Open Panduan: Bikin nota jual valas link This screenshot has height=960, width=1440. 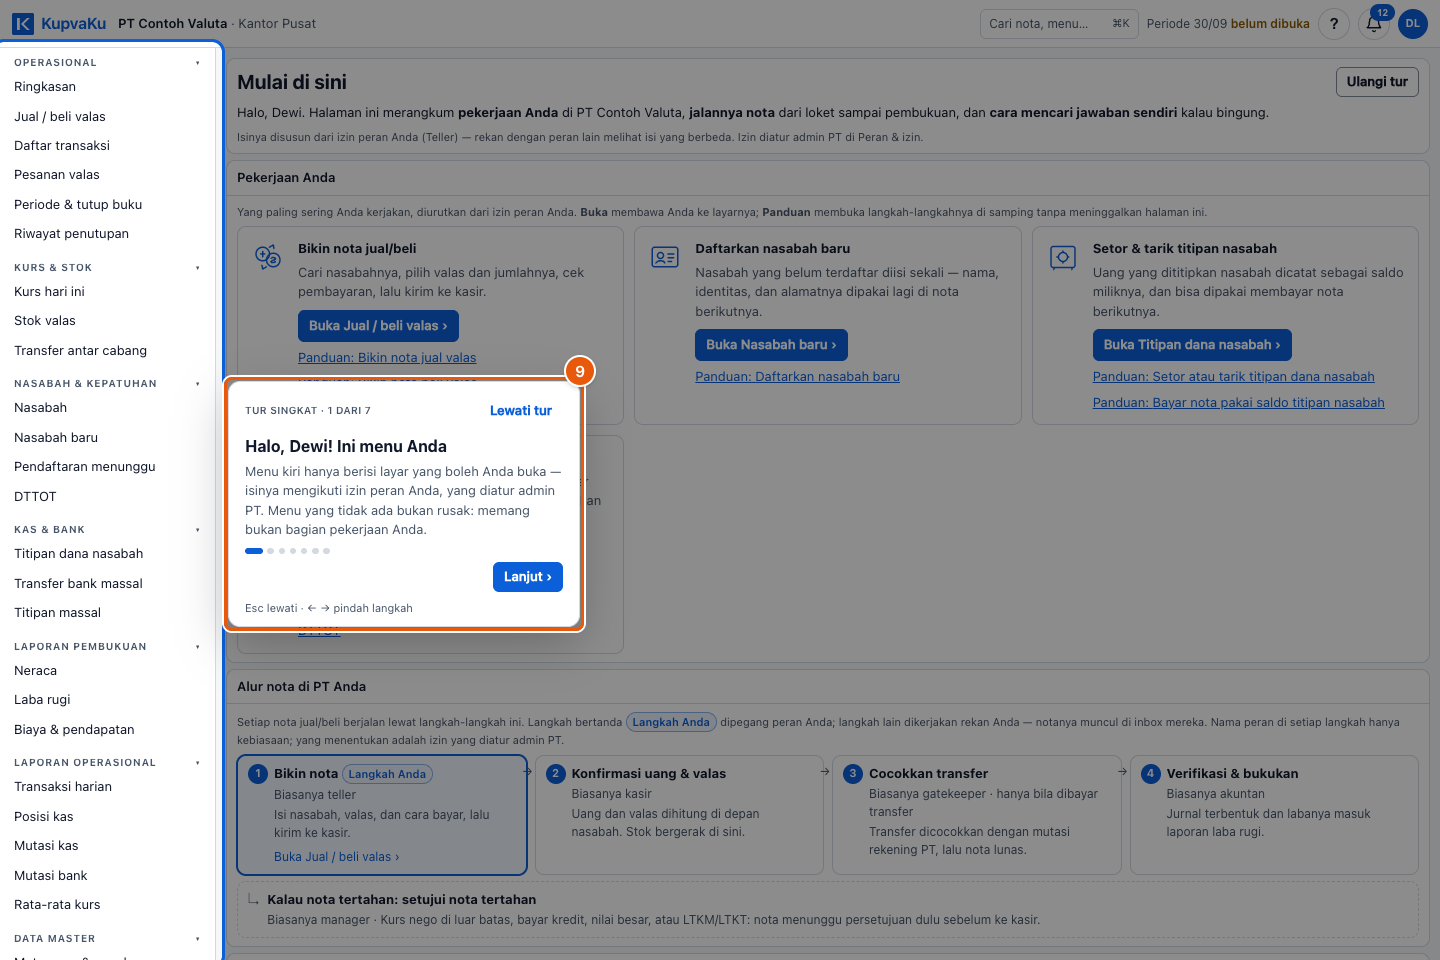(x=387, y=358)
